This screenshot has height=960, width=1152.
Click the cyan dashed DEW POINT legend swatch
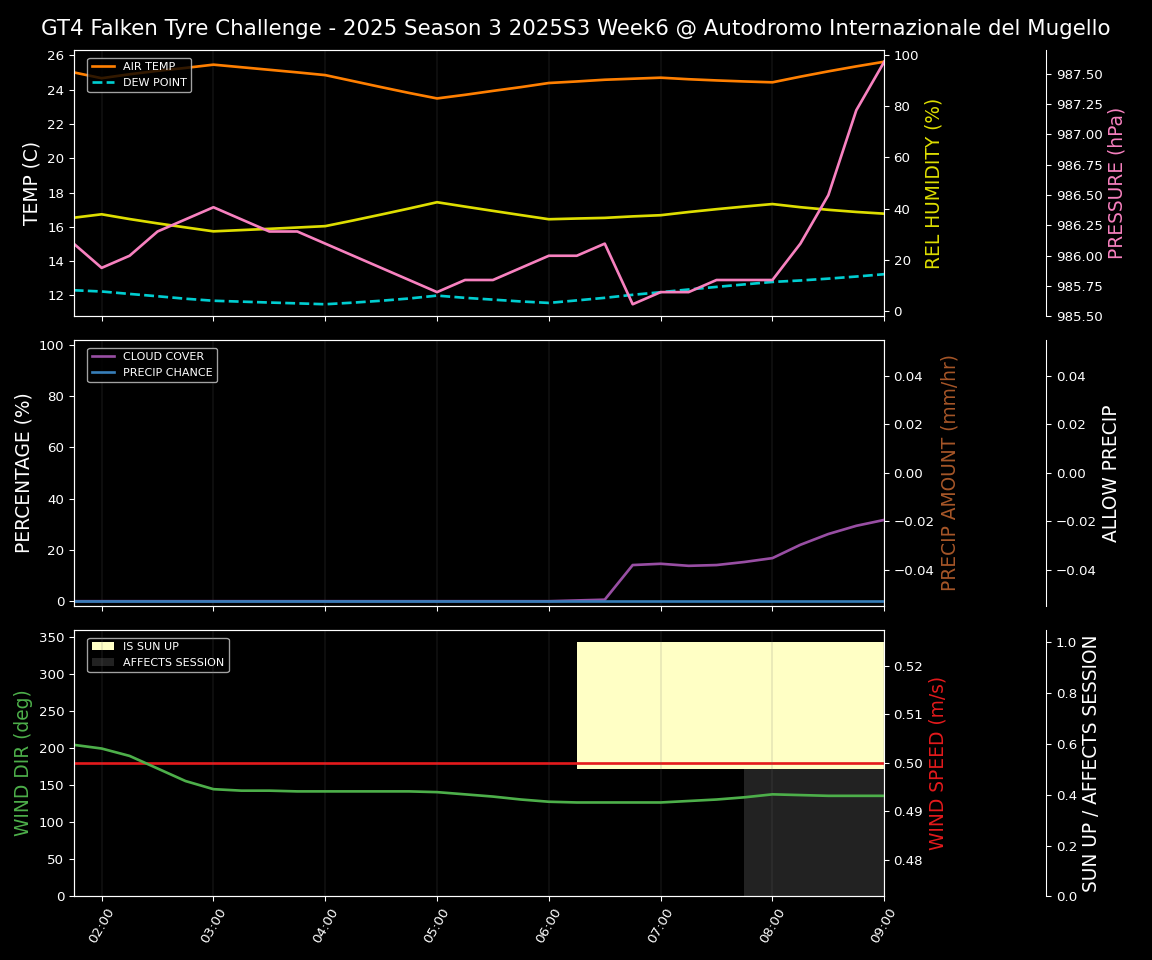104,82
